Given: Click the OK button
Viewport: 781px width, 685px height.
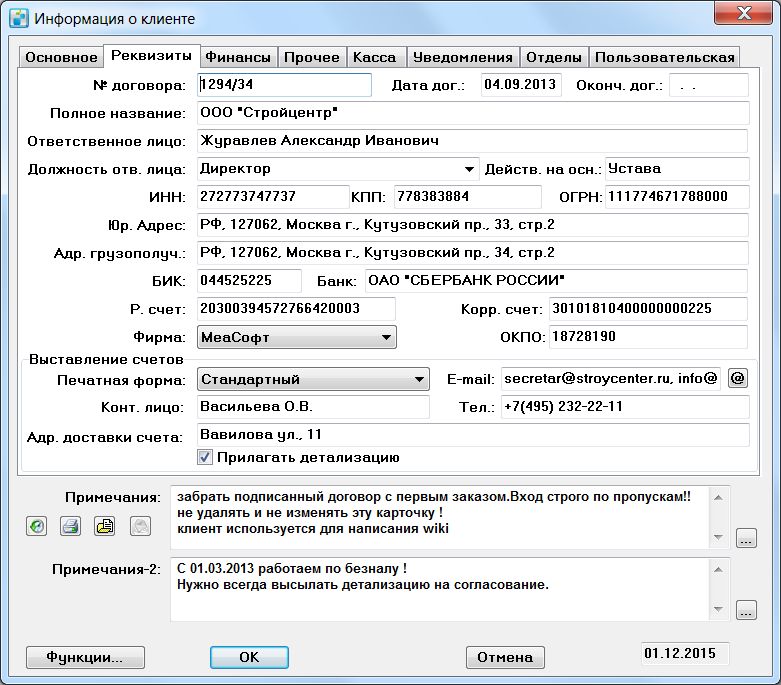Looking at the screenshot, I should 249,657.
